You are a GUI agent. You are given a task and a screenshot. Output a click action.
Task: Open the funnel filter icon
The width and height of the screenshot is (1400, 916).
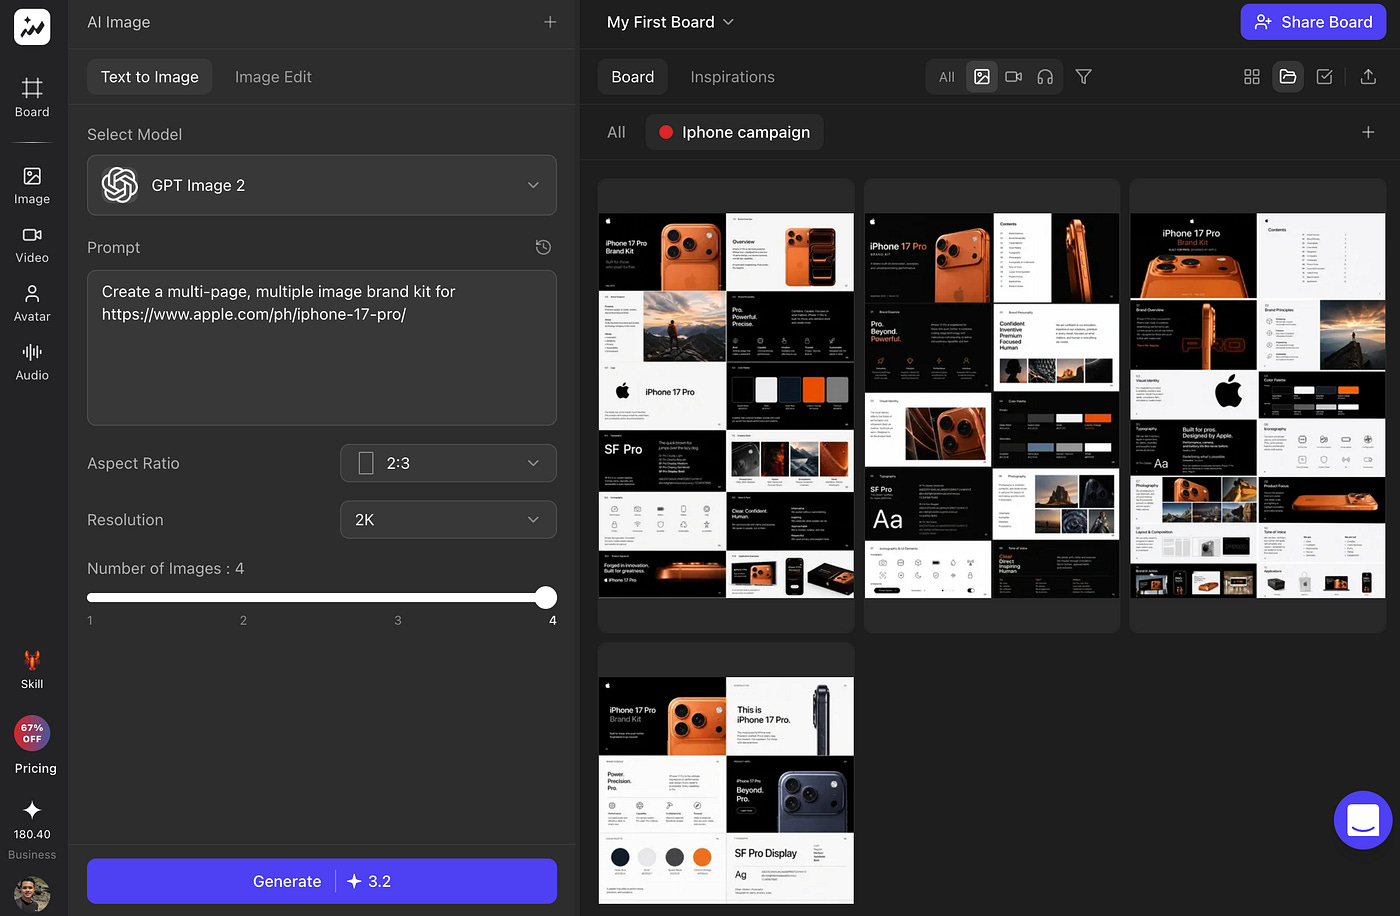[x=1083, y=77]
